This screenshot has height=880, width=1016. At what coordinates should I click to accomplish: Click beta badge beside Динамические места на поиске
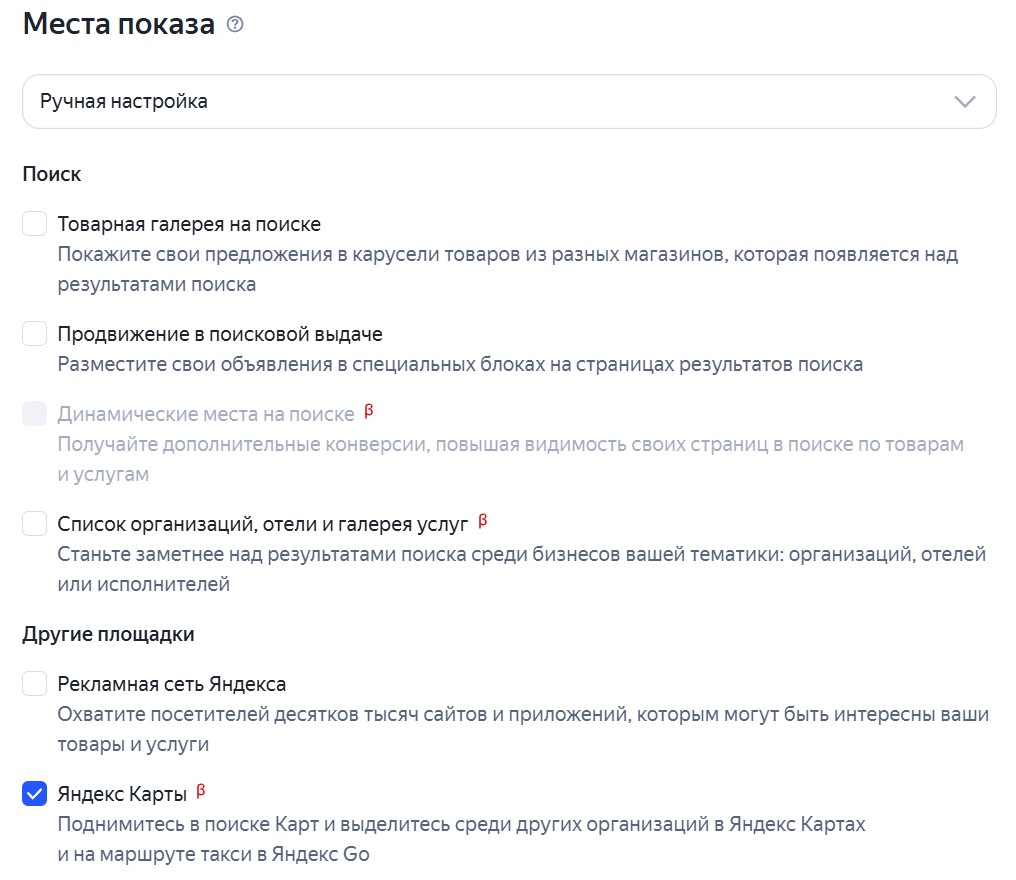coord(369,411)
